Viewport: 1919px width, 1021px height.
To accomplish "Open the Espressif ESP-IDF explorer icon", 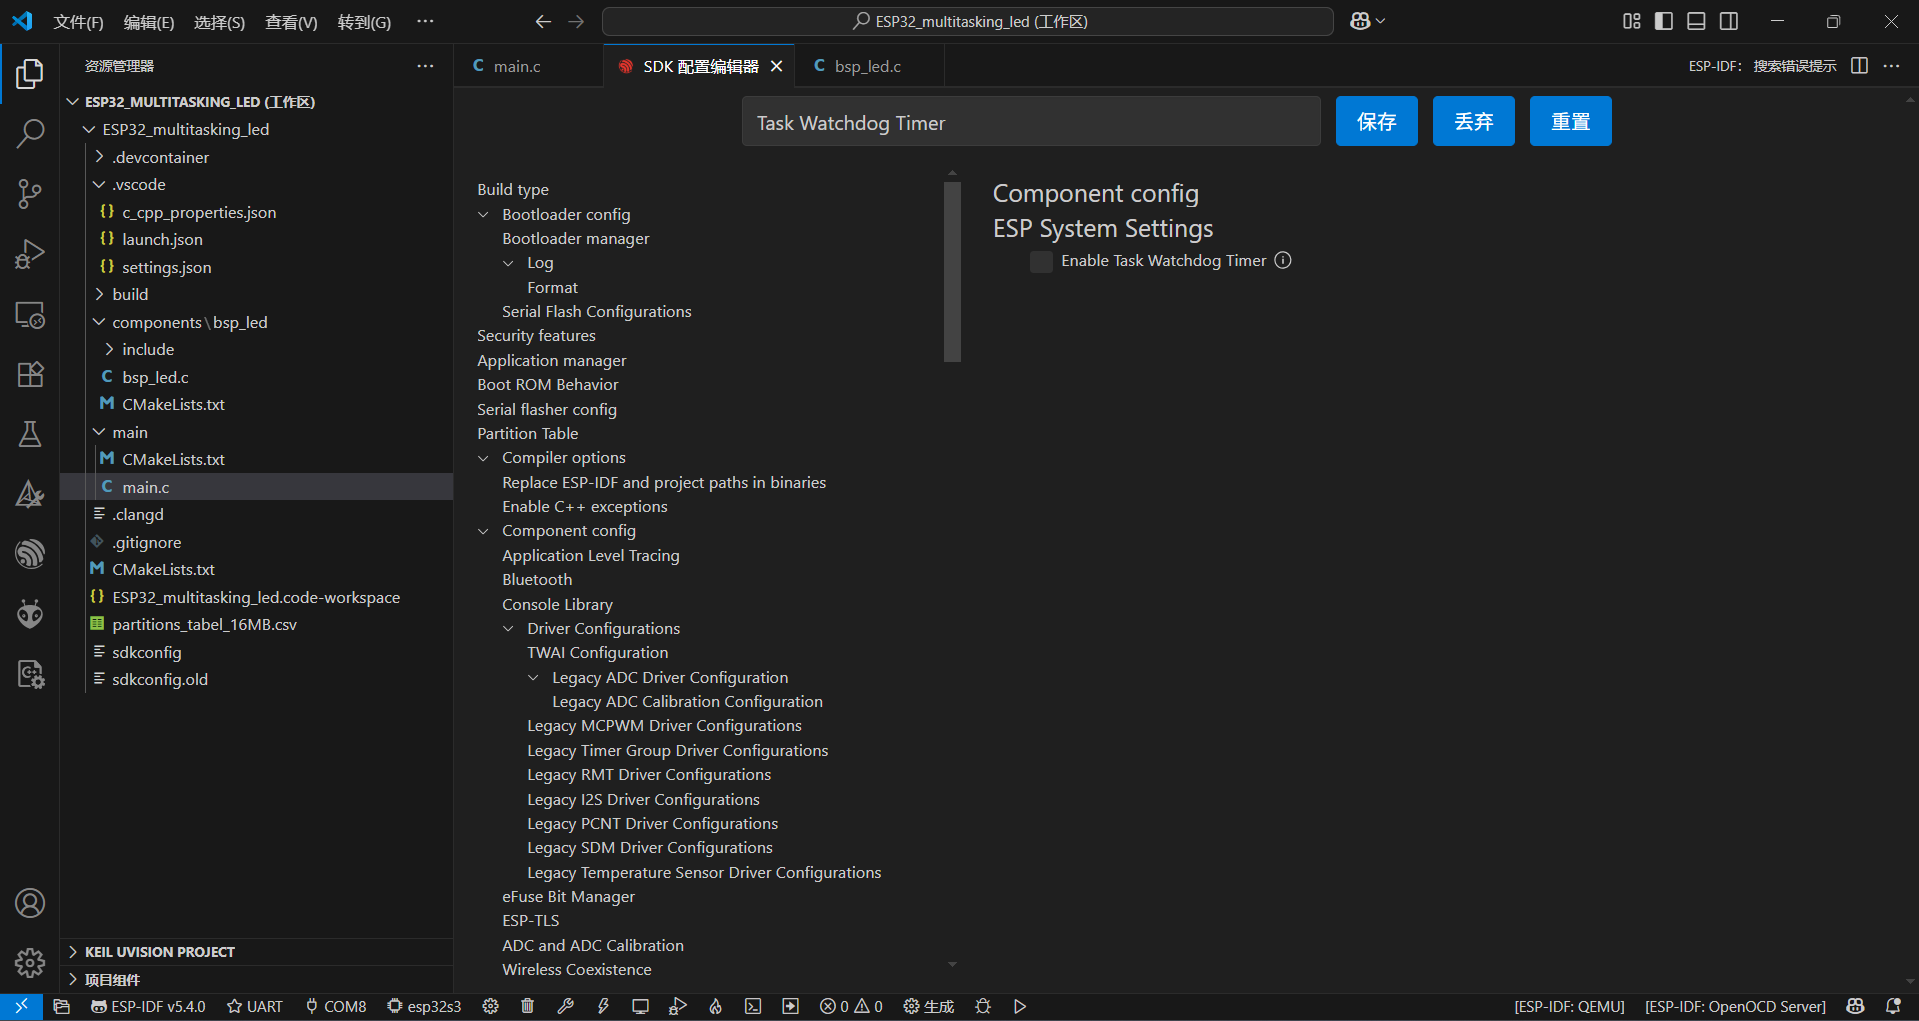I will point(30,554).
